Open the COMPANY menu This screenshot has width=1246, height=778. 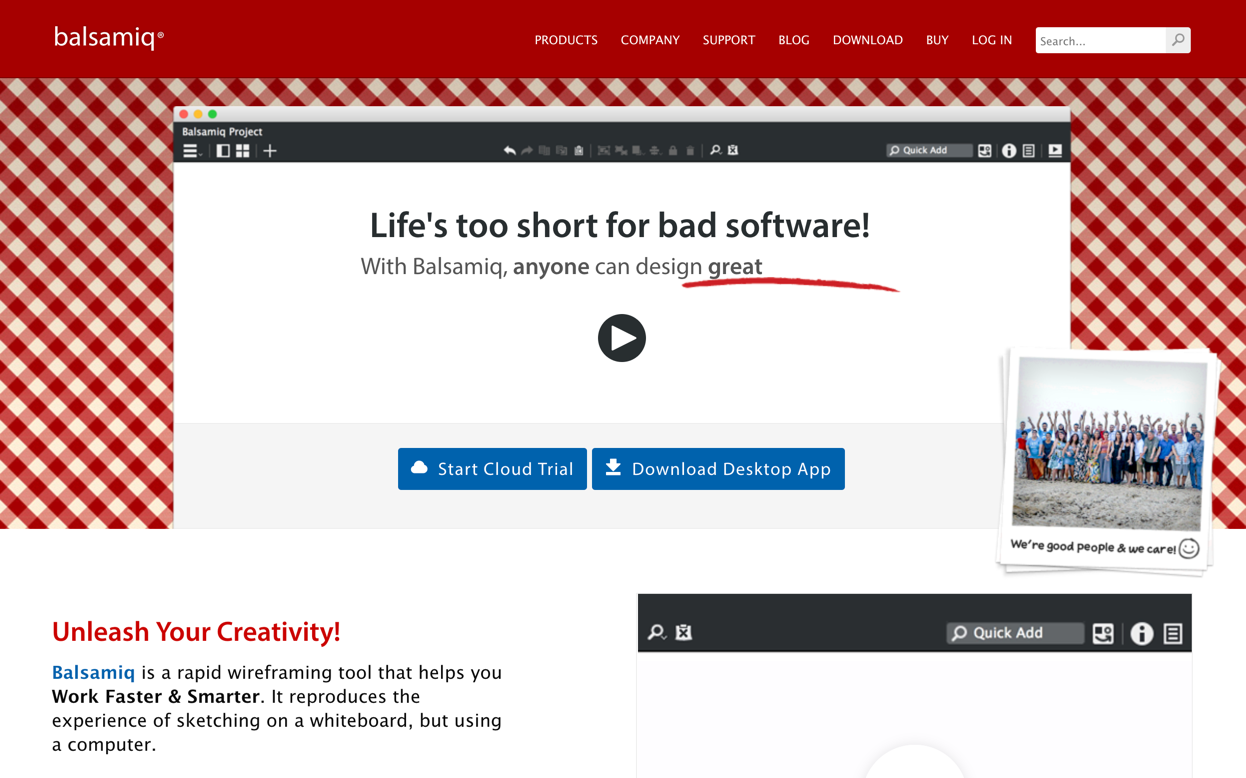(650, 40)
